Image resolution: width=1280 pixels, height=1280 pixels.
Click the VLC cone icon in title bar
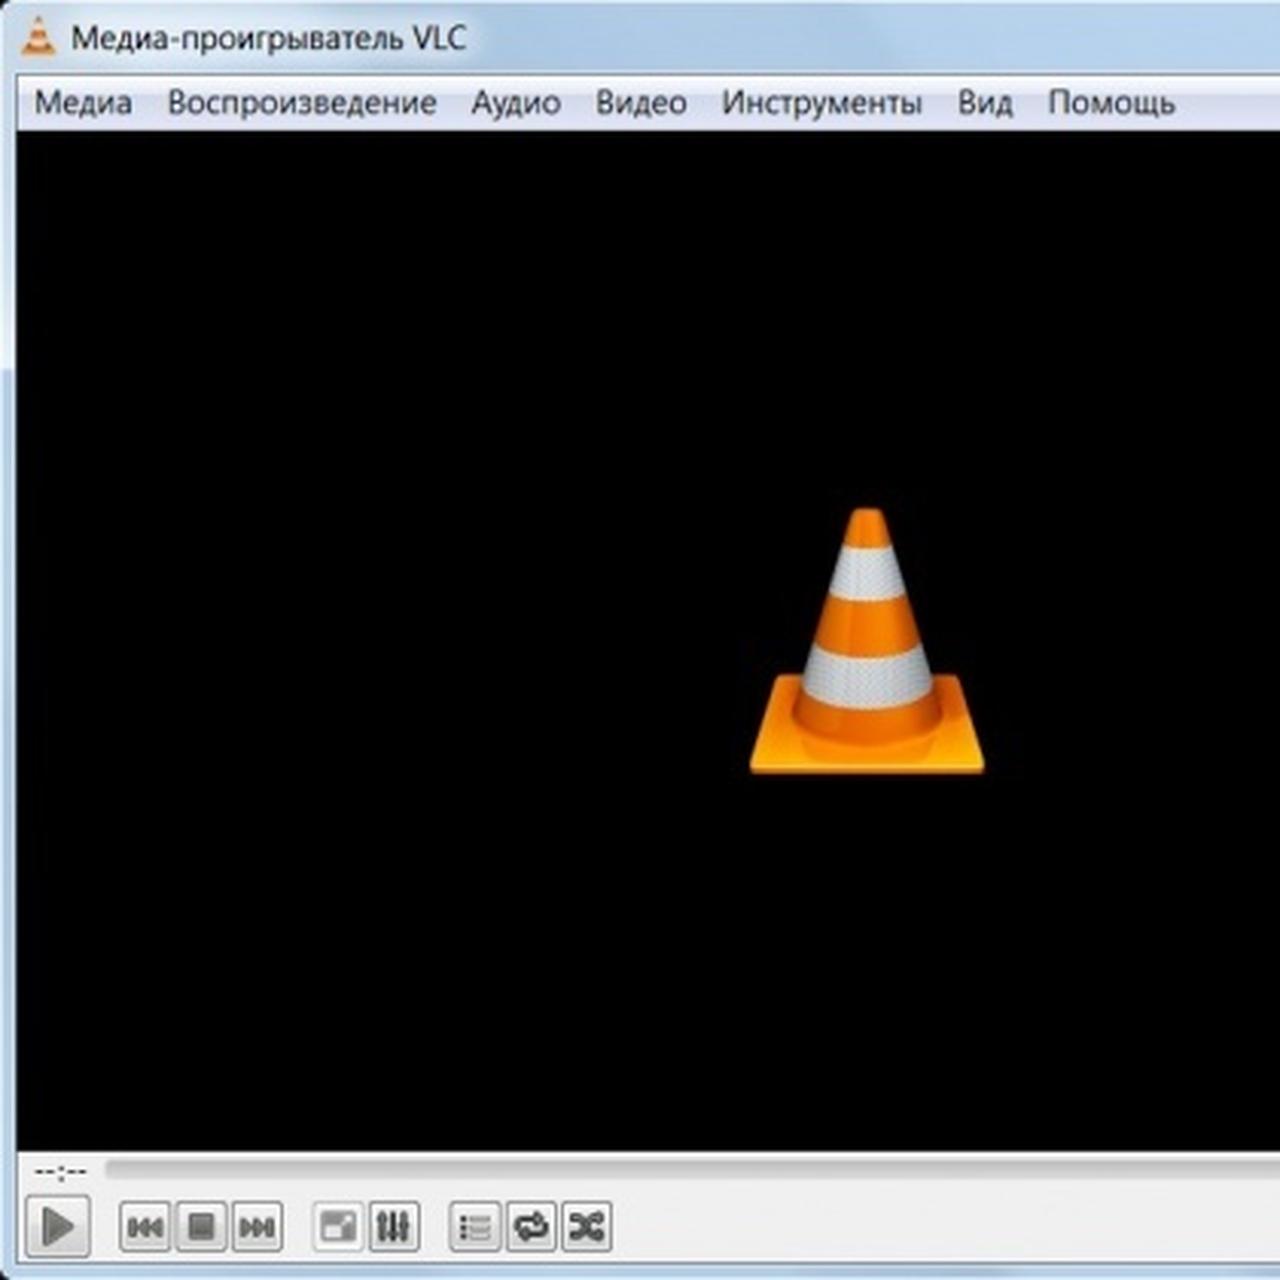(x=39, y=37)
